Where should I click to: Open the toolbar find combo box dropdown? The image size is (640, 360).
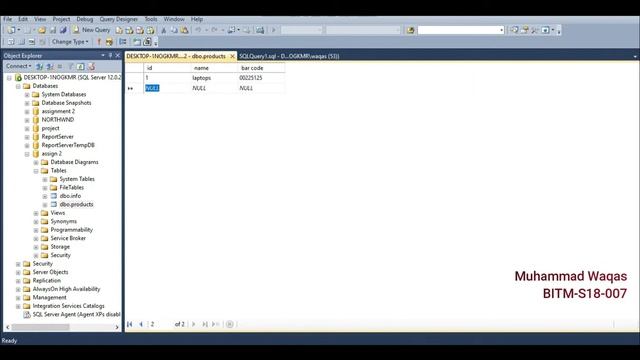click(x=502, y=30)
